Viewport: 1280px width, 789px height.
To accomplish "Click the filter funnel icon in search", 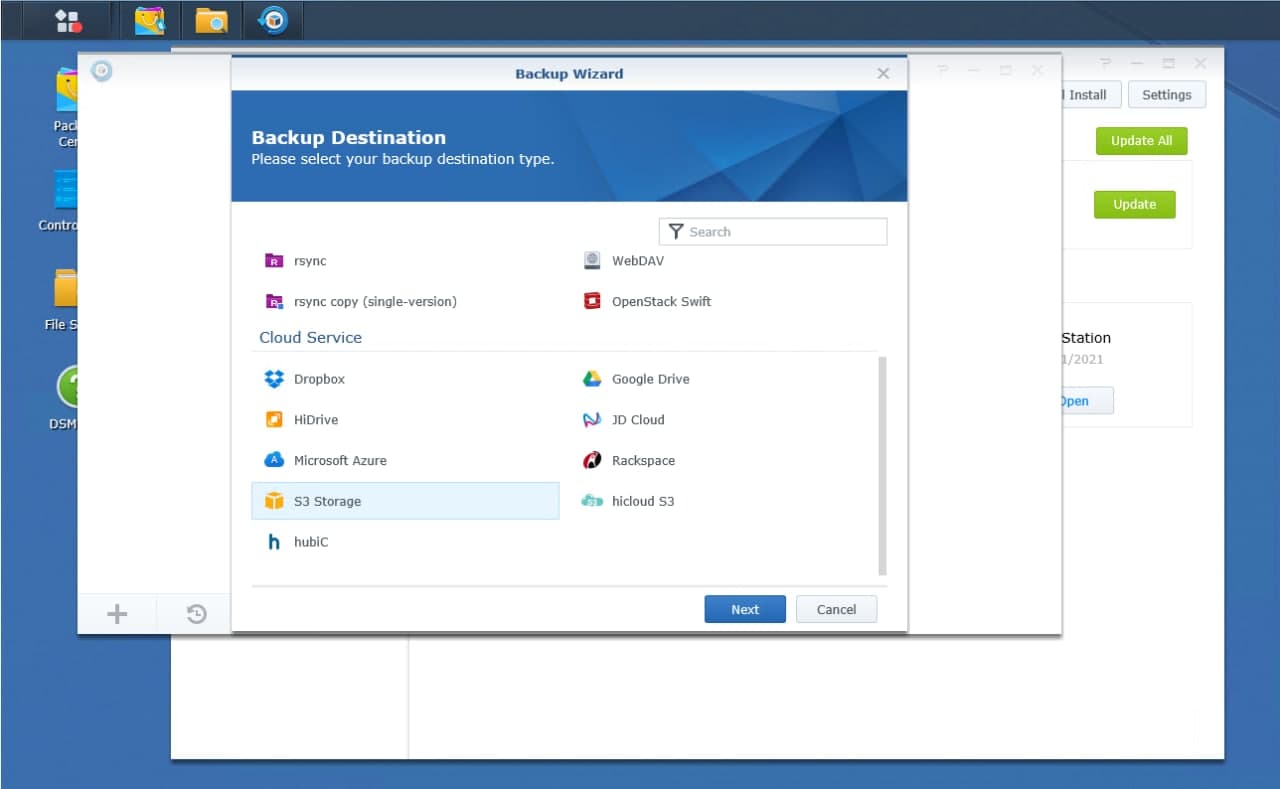I will (x=676, y=232).
